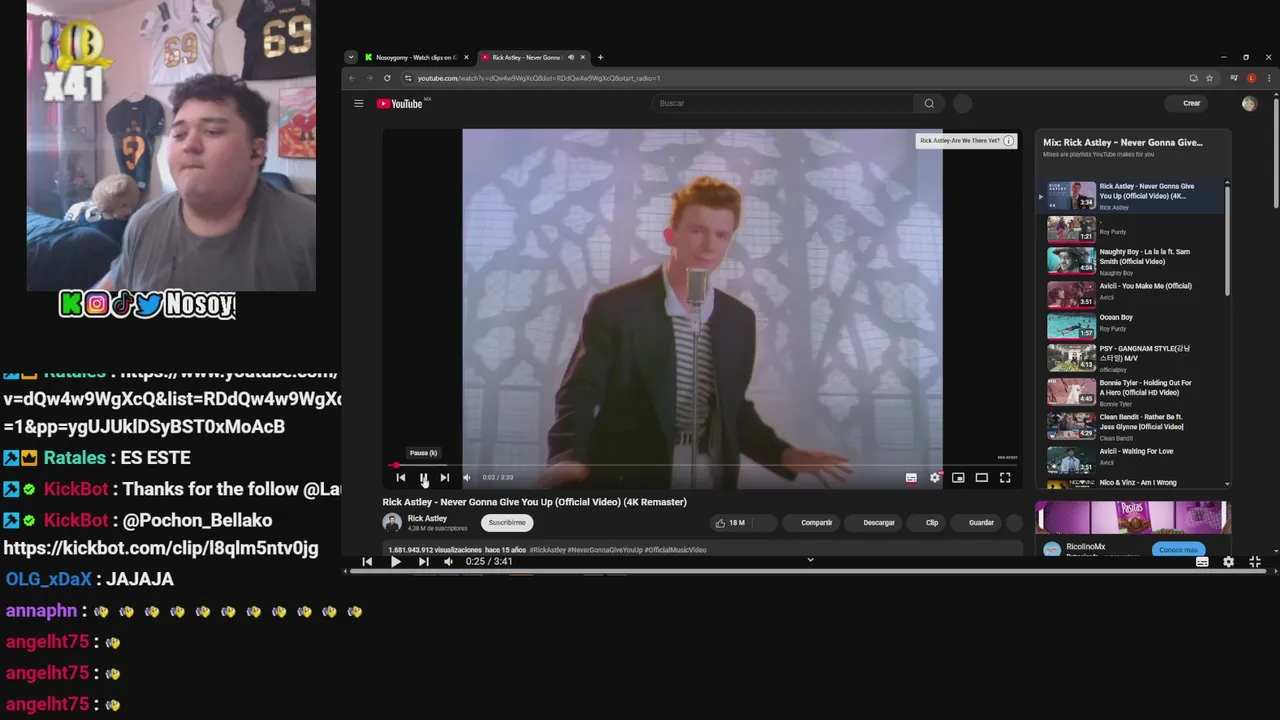The width and height of the screenshot is (1280, 720).
Task: Enter fullscreen in the YouTube player
Action: click(1005, 478)
